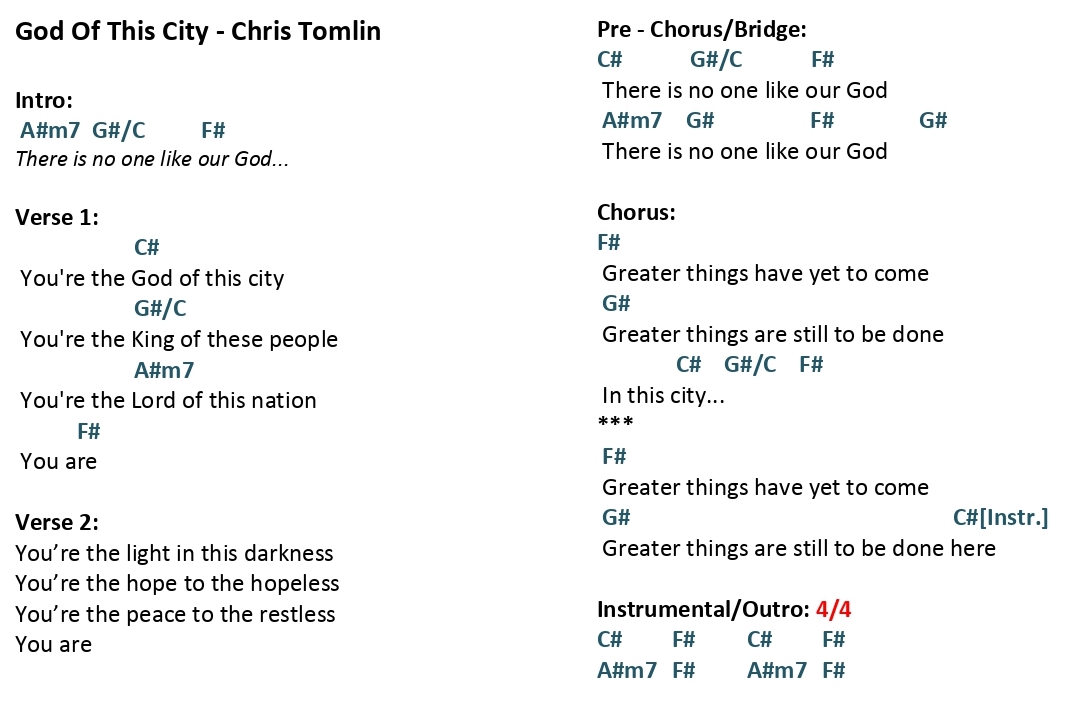Click the italic line There is no one like our God
The width and height of the screenshot is (1073, 707).
point(152,159)
